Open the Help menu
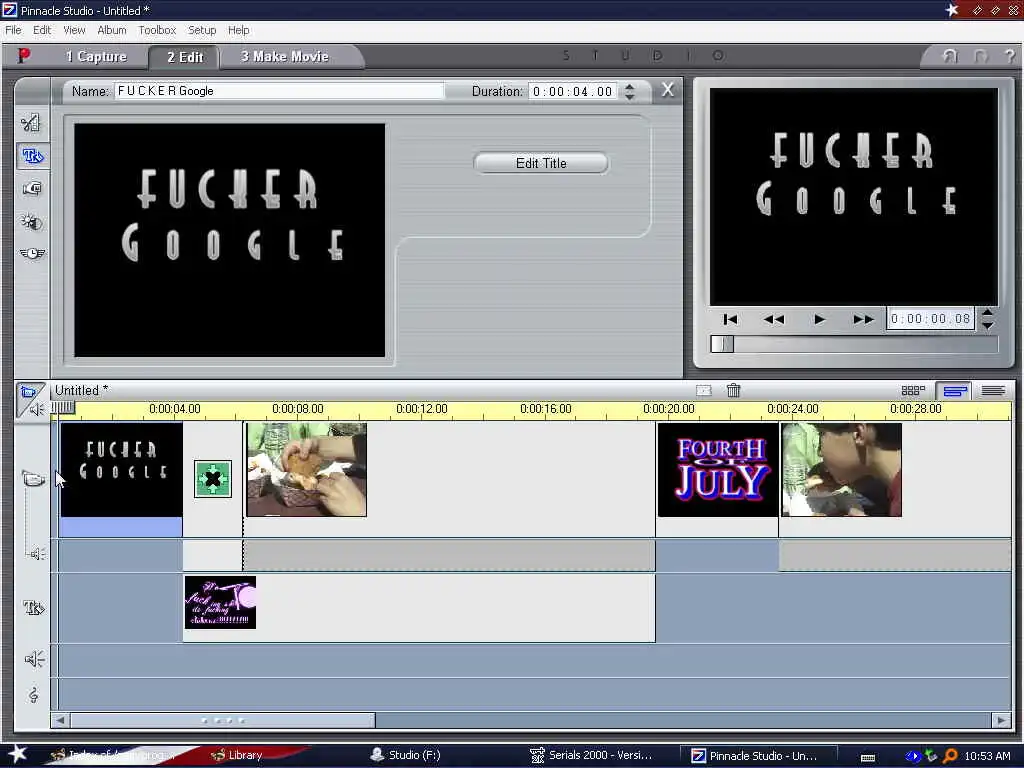 tap(238, 30)
